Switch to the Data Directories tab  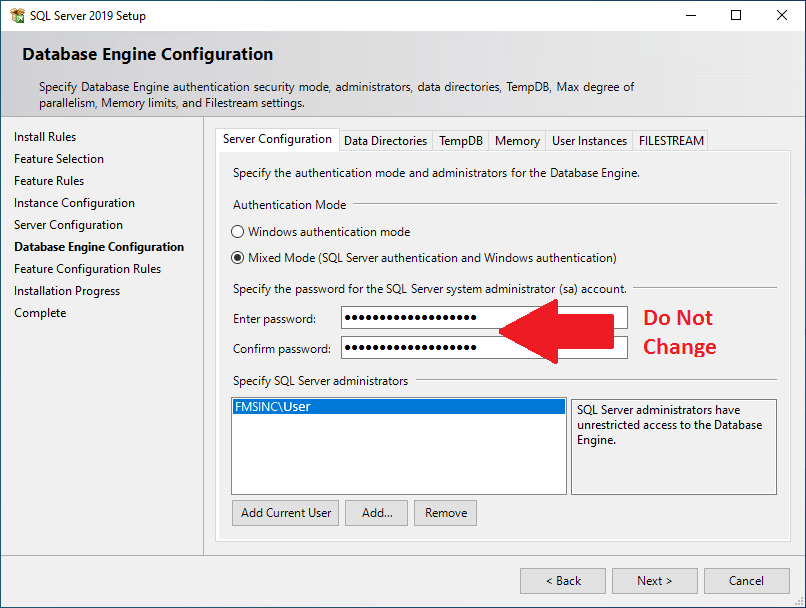(x=385, y=140)
